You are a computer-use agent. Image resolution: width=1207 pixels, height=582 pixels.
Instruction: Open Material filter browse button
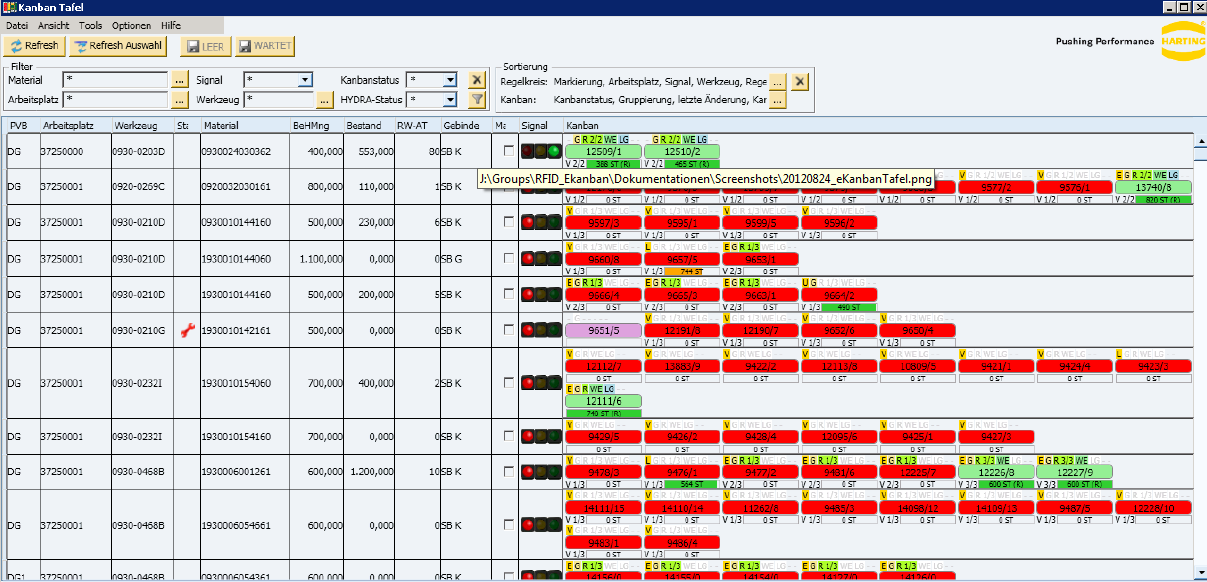[x=180, y=80]
